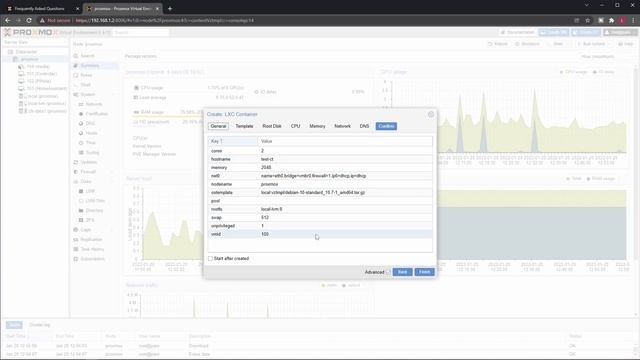This screenshot has height=360, width=640.
Task: Click the Reboot button
Action: [498, 44]
